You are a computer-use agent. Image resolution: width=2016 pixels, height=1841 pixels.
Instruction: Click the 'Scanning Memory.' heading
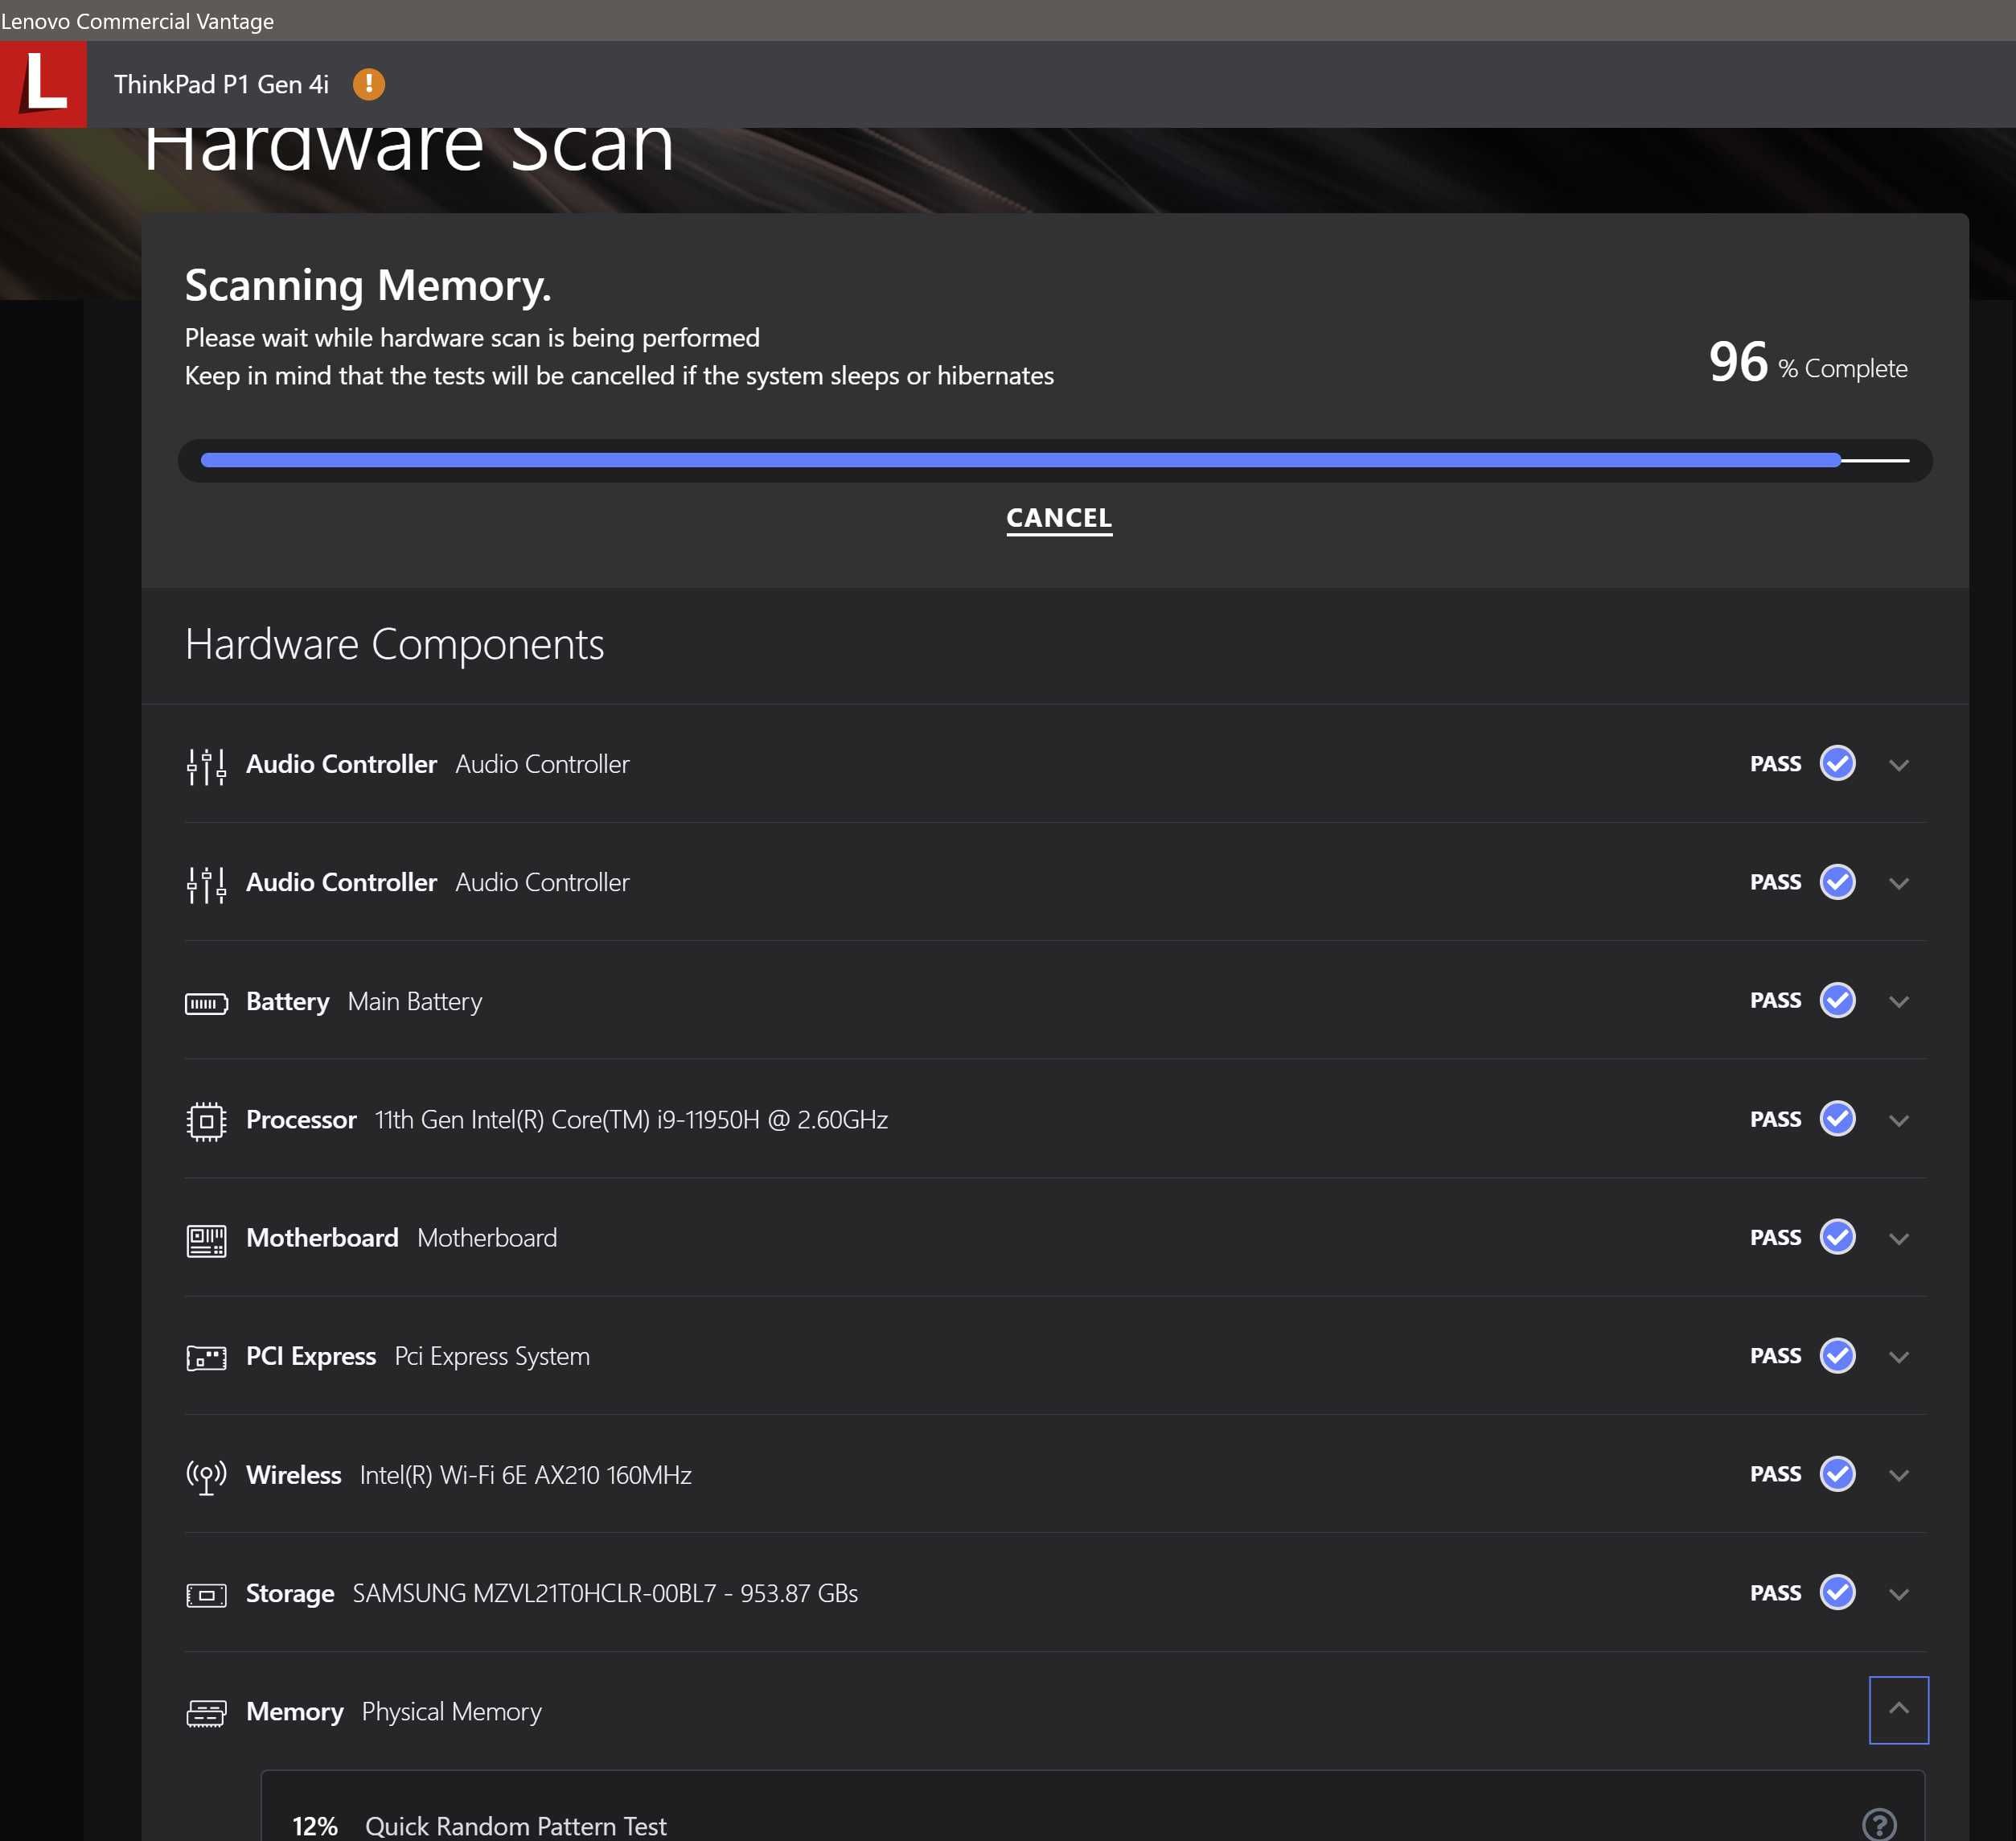coord(368,286)
